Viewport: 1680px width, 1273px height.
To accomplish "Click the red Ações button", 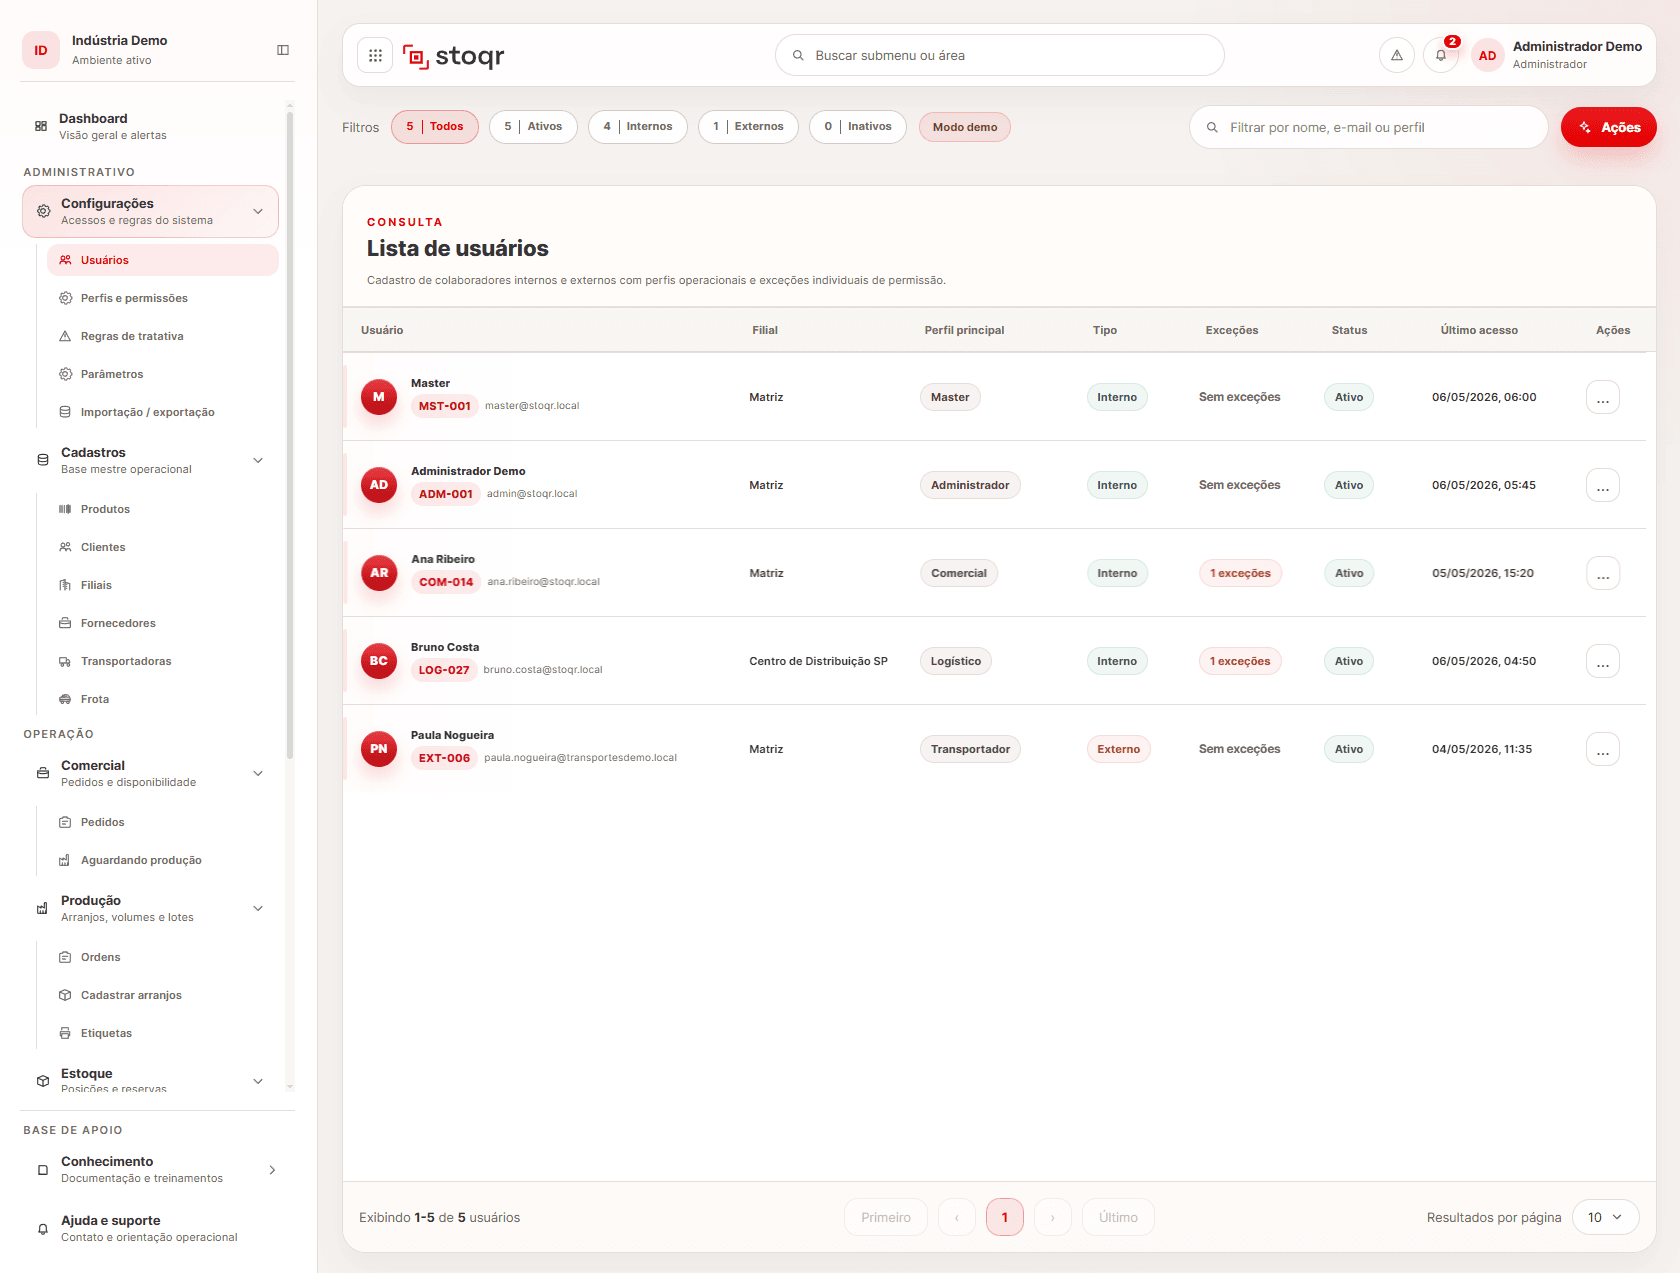I will point(1609,127).
